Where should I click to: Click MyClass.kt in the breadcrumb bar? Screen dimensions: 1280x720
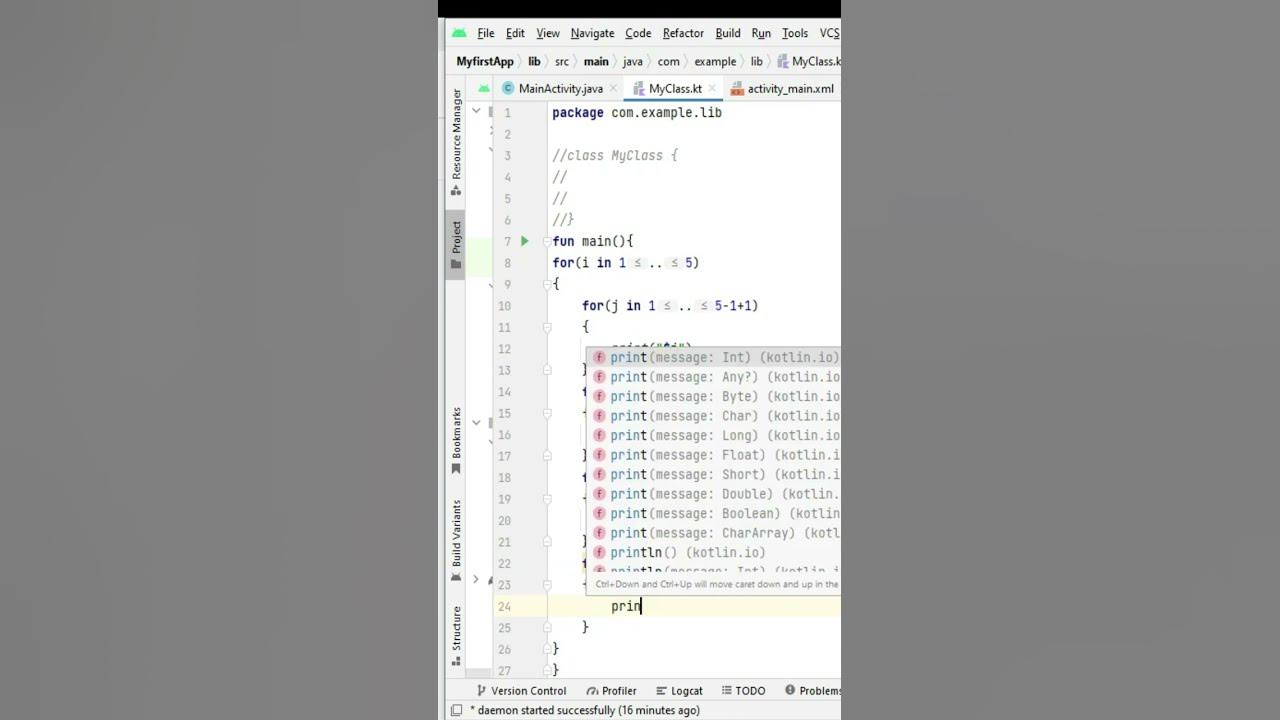809,61
